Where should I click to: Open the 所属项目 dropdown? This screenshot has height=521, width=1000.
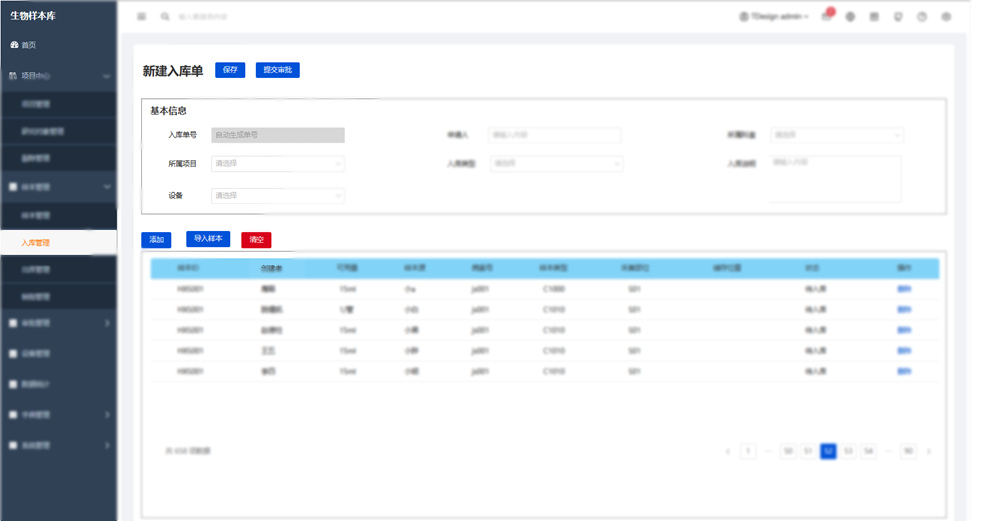[x=278, y=163]
